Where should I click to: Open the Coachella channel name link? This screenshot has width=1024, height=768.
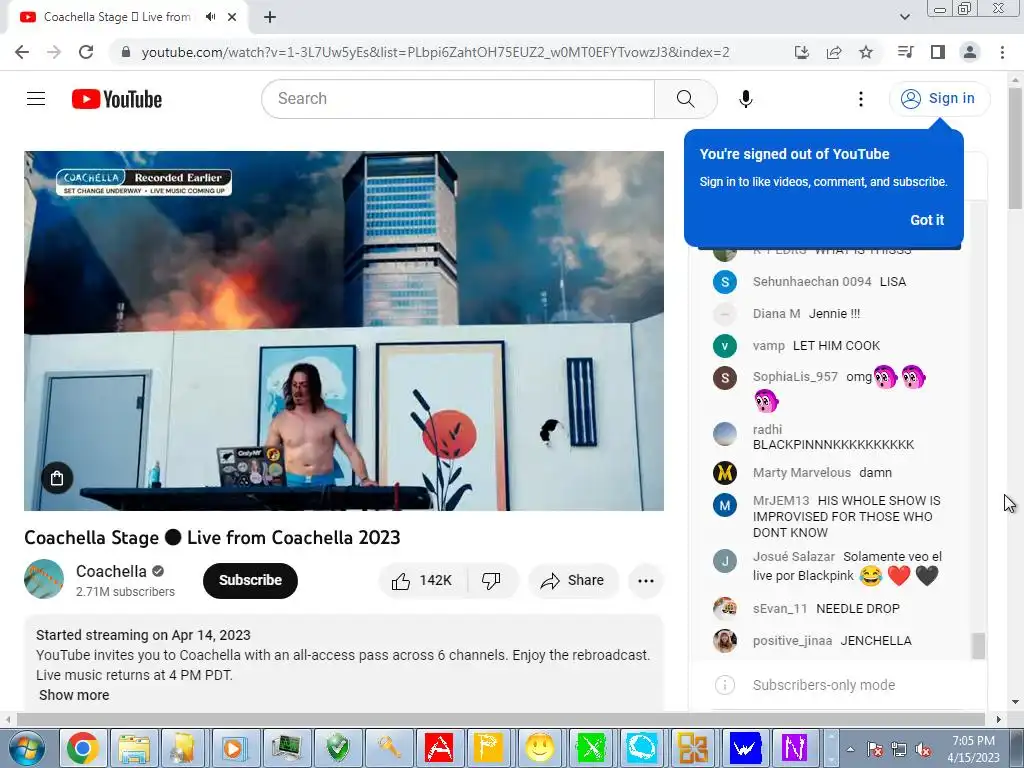tap(111, 571)
